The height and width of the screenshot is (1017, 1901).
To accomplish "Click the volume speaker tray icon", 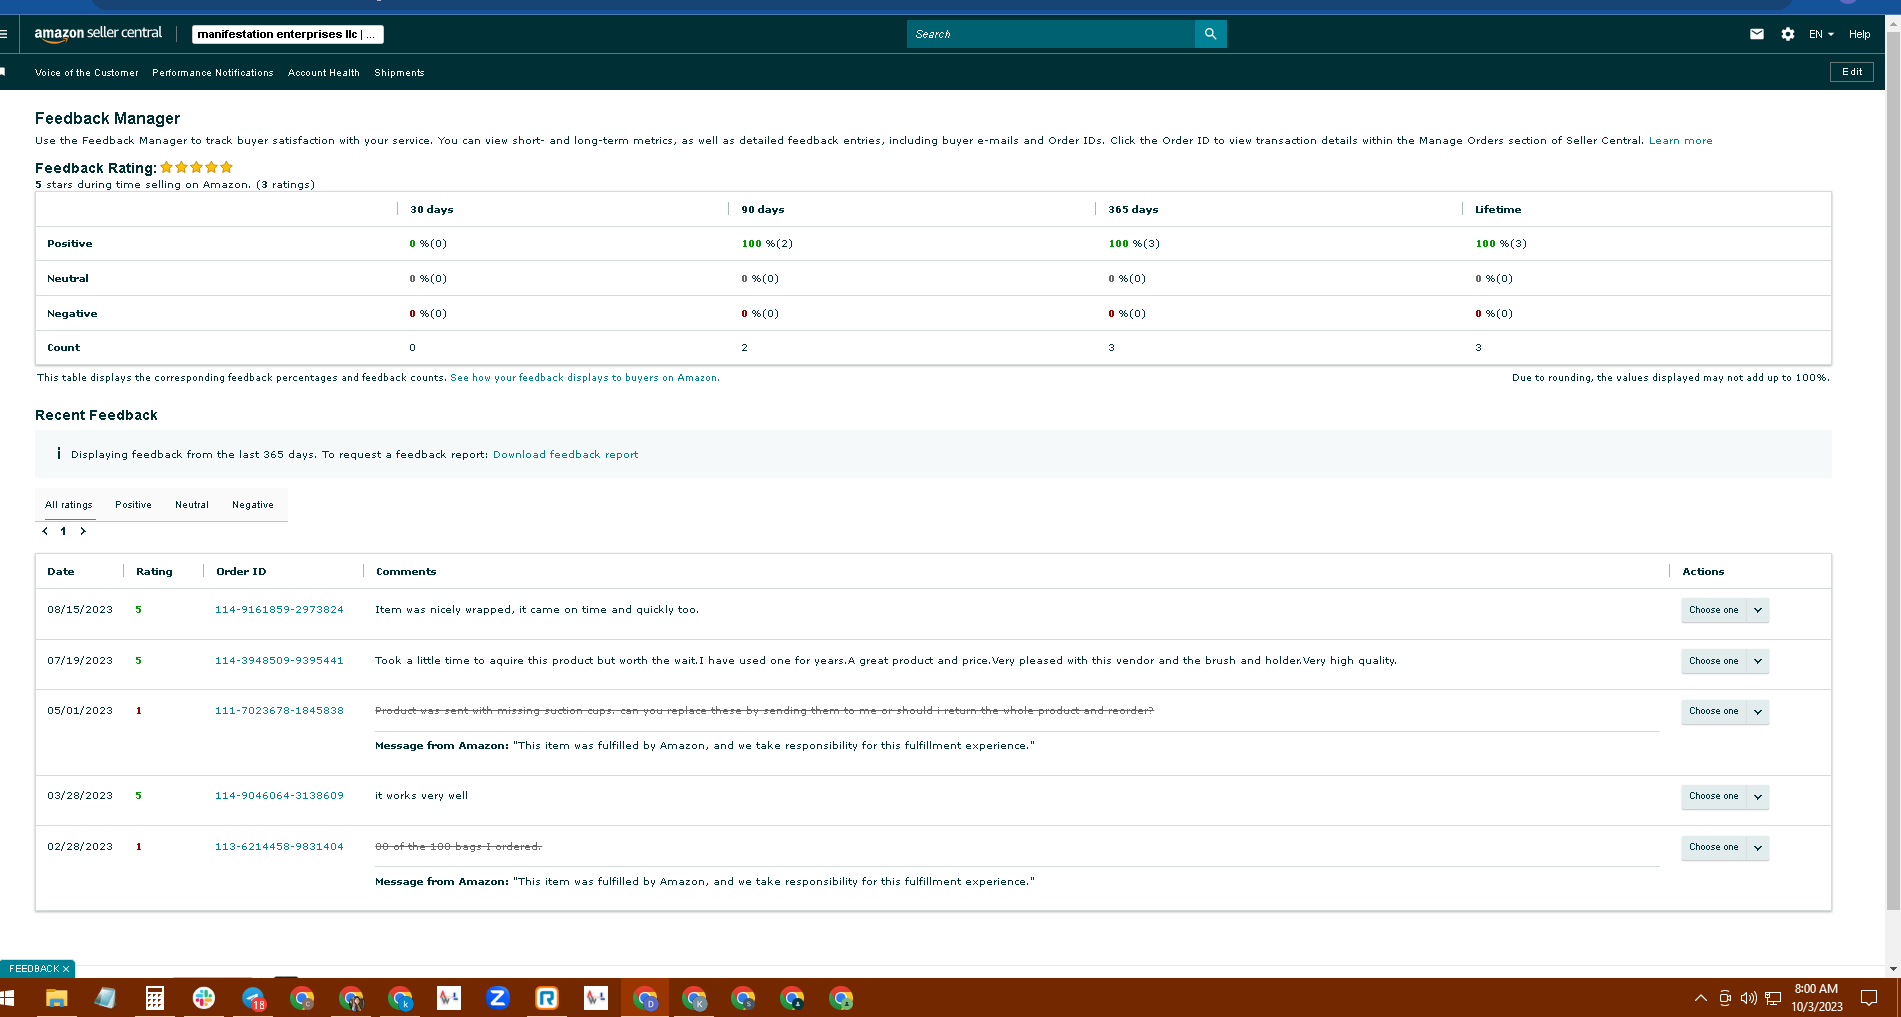I will tap(1748, 998).
